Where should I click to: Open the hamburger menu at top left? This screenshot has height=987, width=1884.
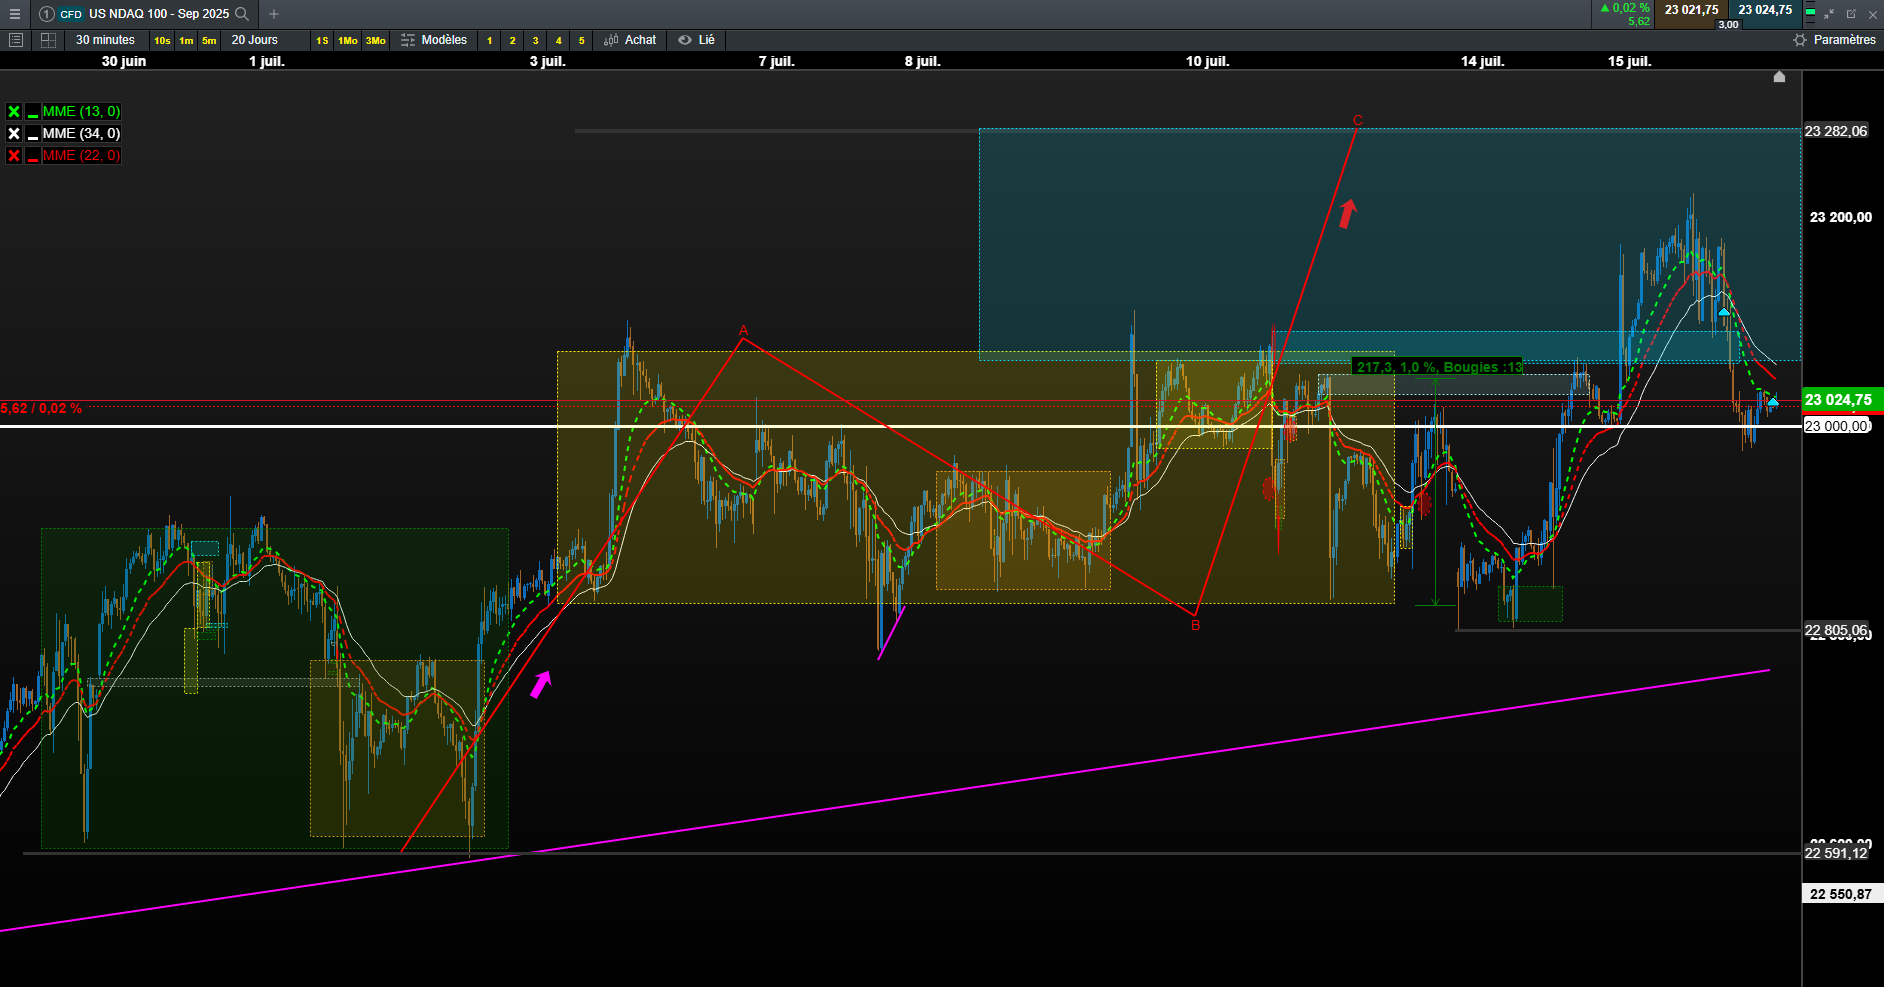15,14
